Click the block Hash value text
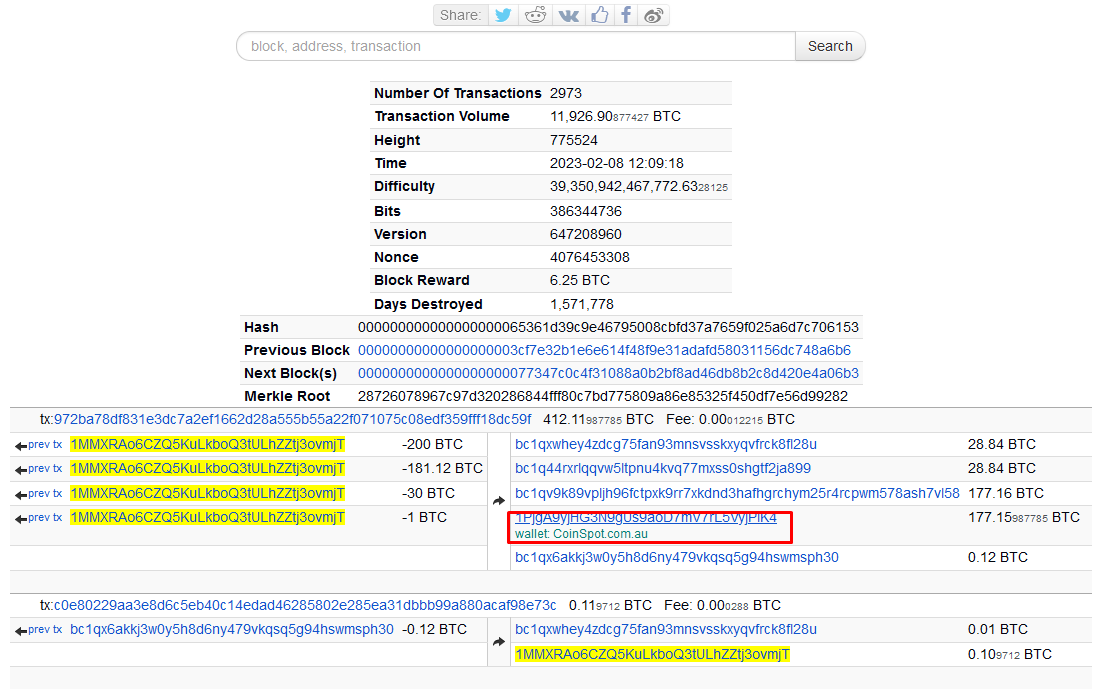 tap(608, 328)
